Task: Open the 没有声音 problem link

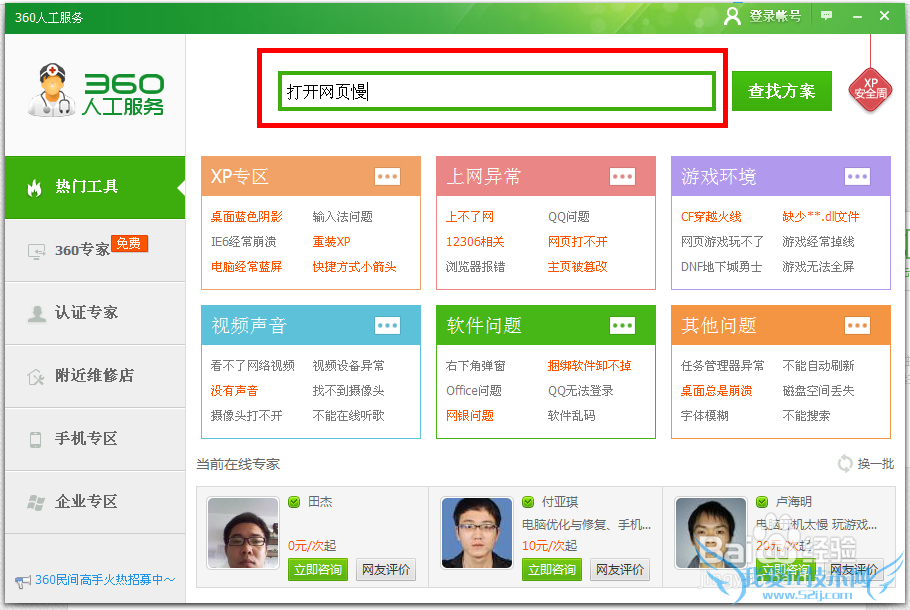Action: coord(234,391)
